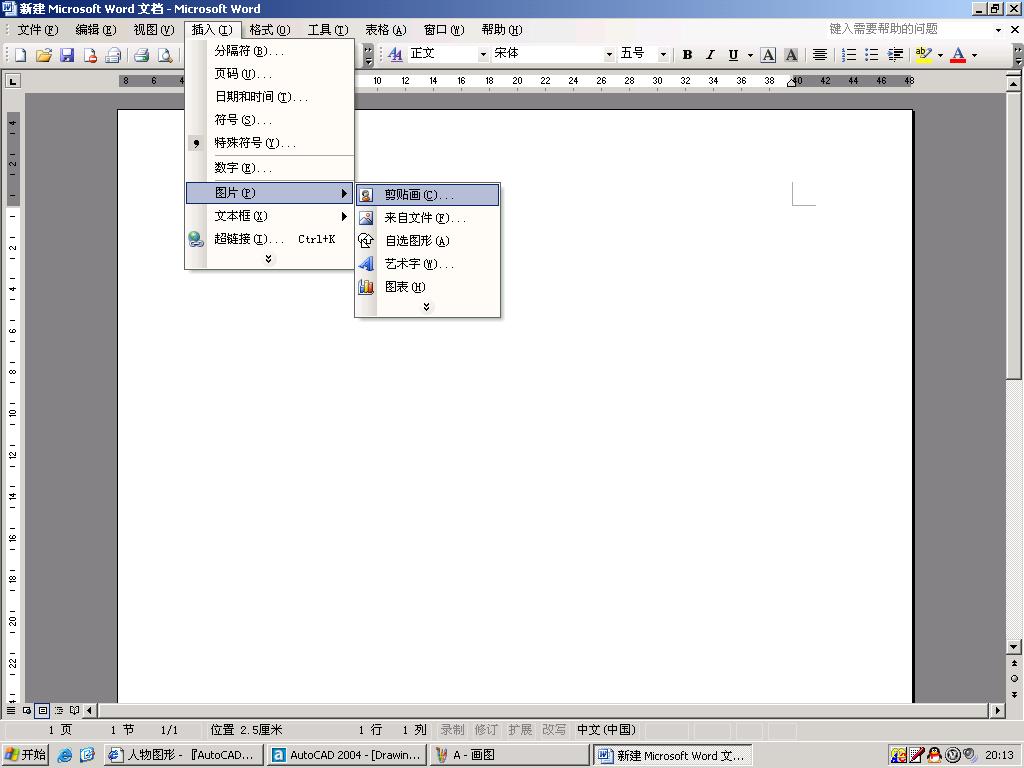The image size is (1024, 768).
Task: Toggle Character Shading button
Action: pos(791,55)
